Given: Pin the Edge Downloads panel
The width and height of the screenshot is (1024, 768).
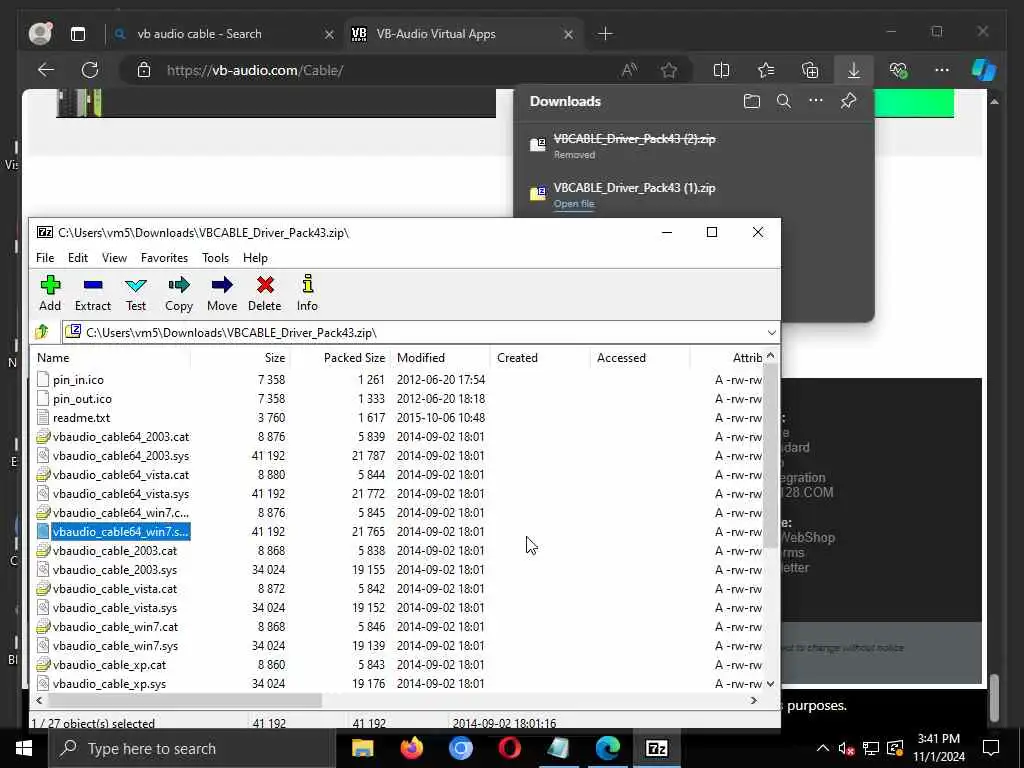Looking at the screenshot, I should [x=848, y=101].
